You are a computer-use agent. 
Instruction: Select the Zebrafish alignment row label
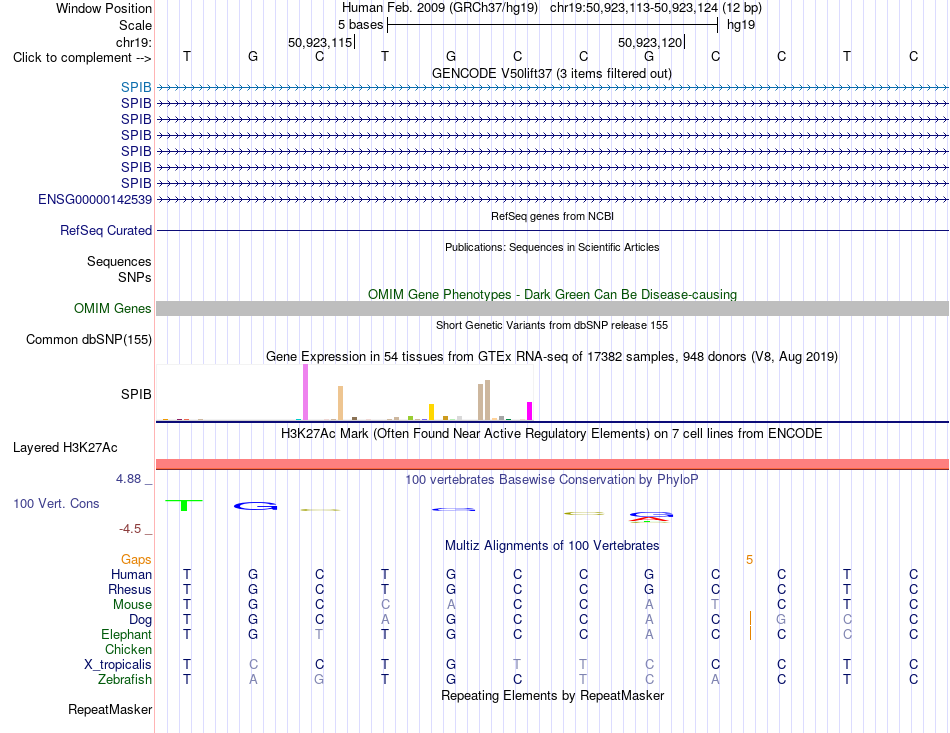[x=125, y=680]
